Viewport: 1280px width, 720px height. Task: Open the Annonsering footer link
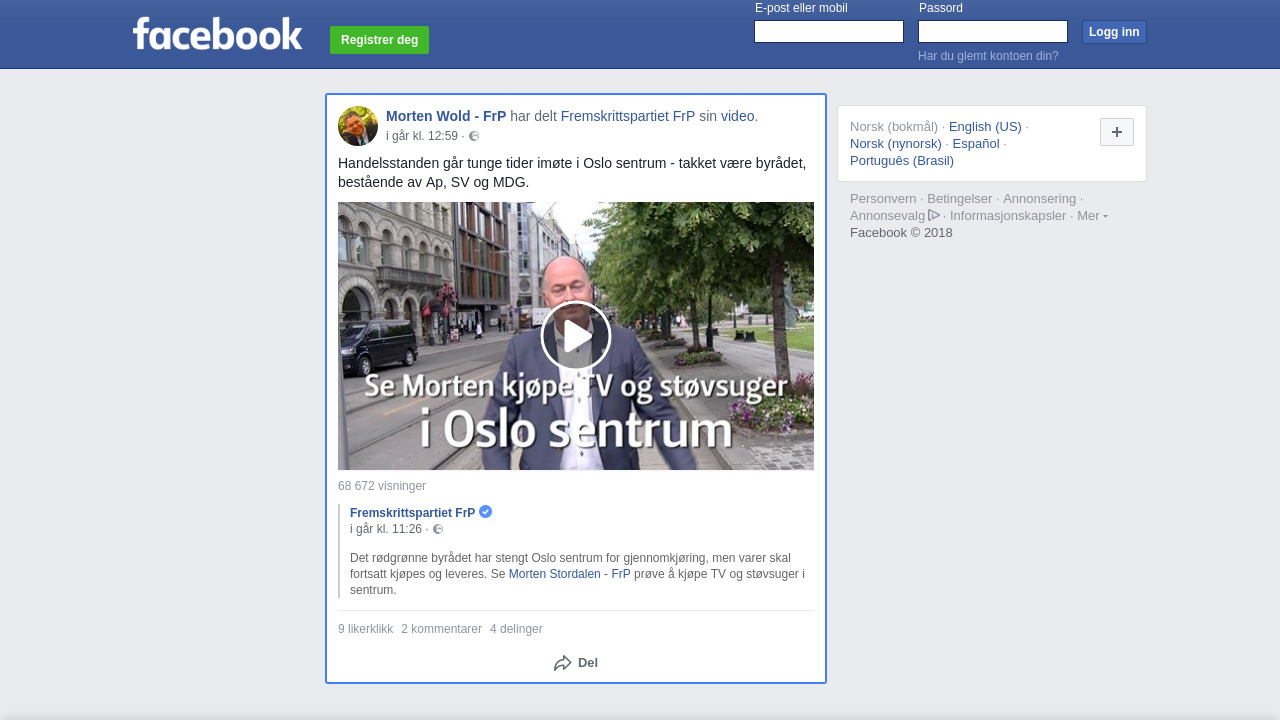pyautogui.click(x=1040, y=198)
